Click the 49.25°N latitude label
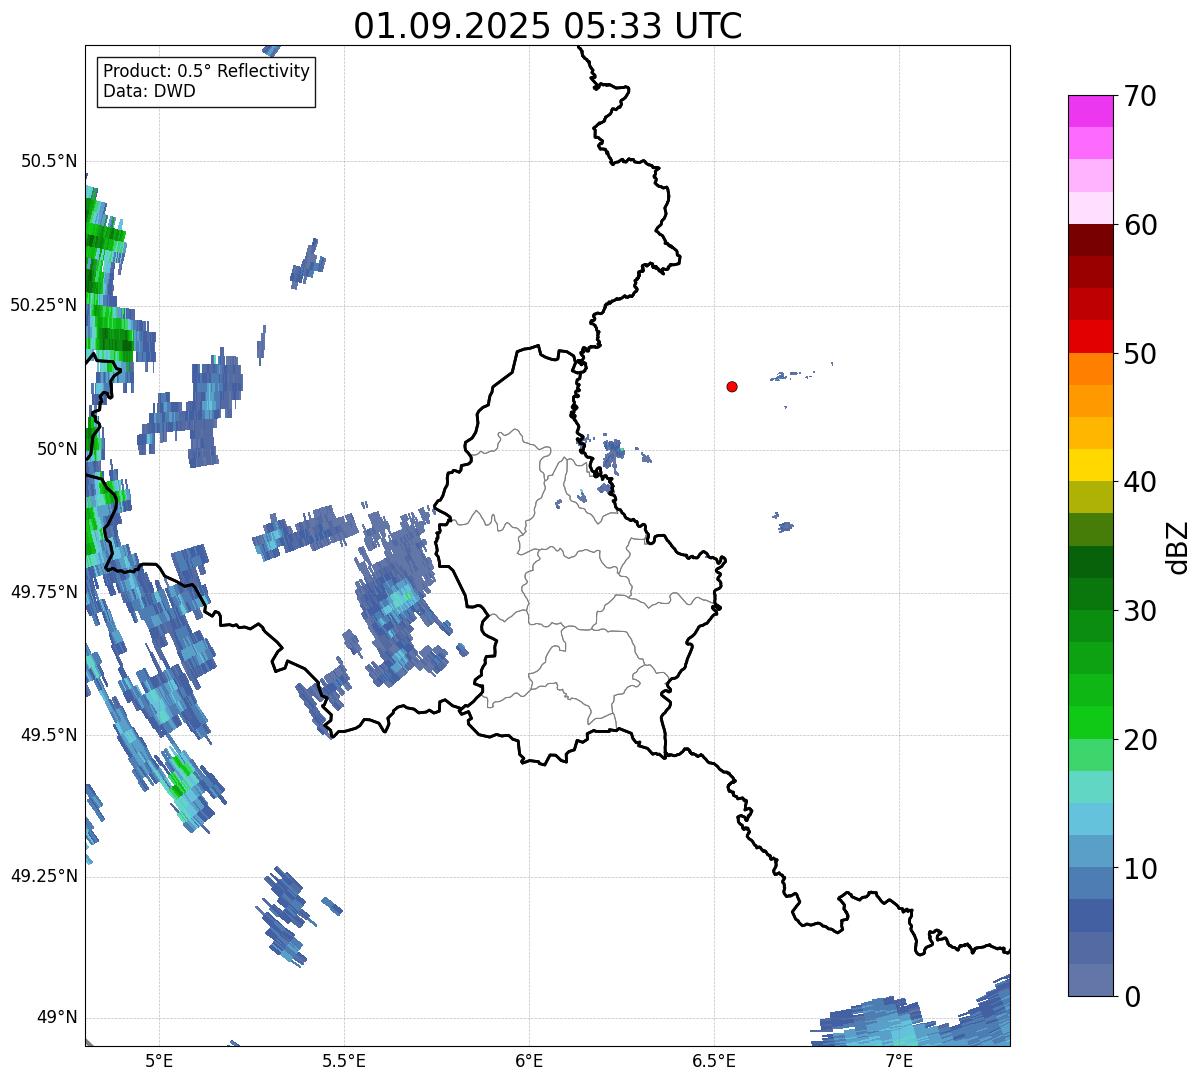 [44, 876]
